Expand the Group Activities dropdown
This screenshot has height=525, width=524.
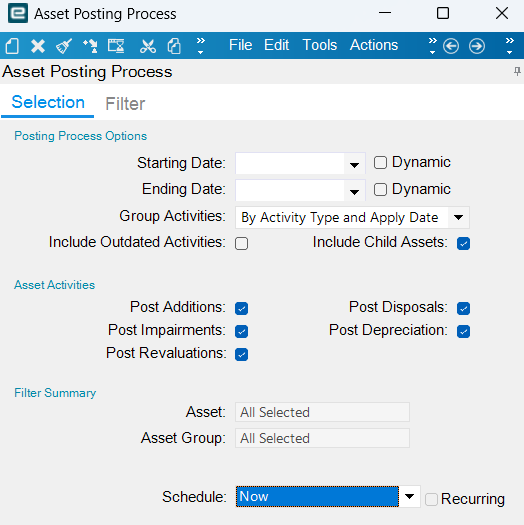click(x=458, y=218)
